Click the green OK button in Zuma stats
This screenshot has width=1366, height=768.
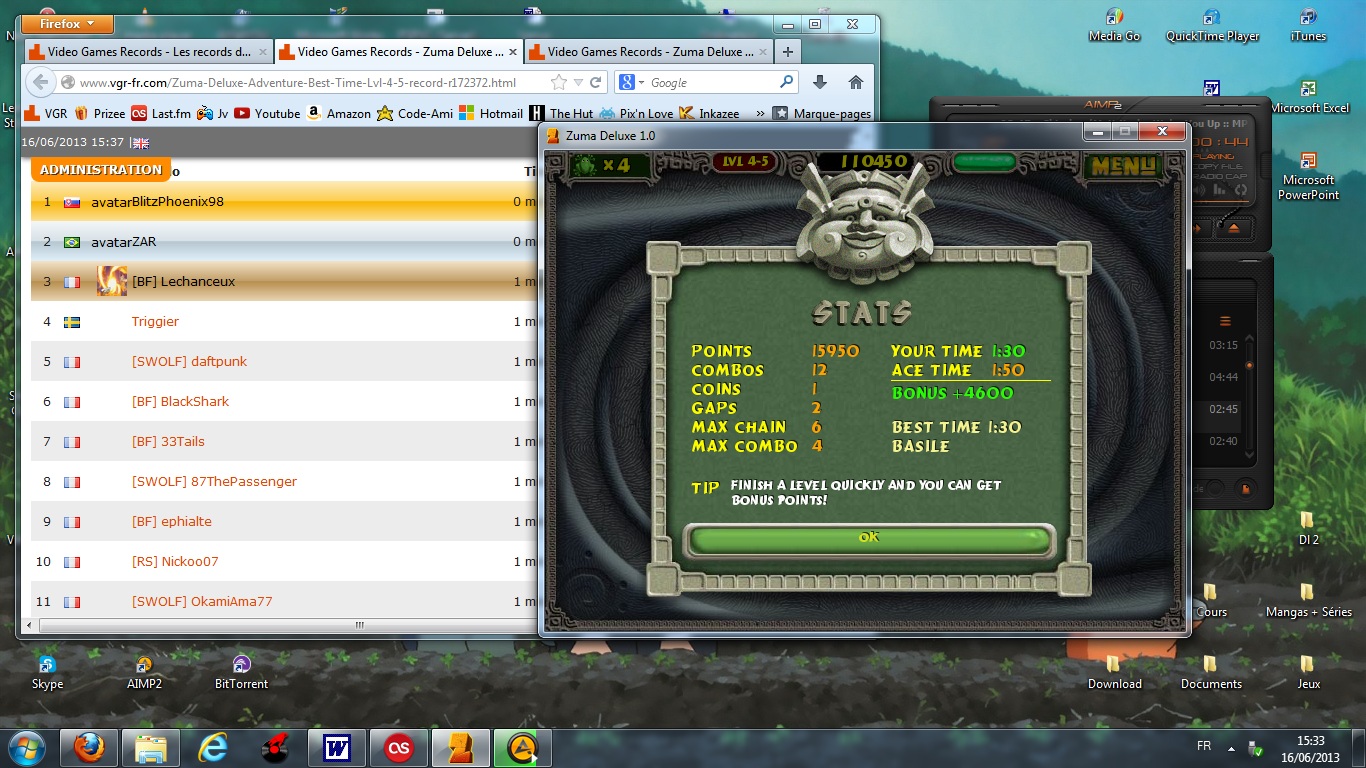[868, 539]
